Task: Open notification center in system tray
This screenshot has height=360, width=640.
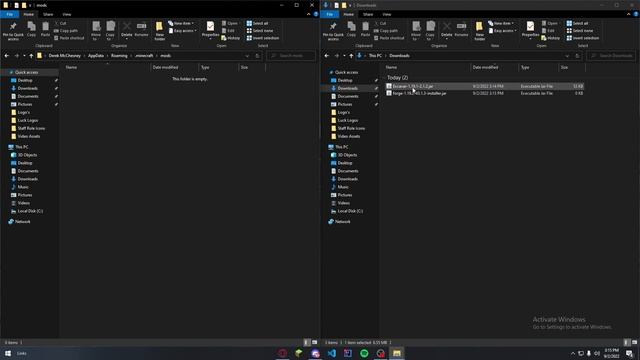Action: (x=630, y=353)
